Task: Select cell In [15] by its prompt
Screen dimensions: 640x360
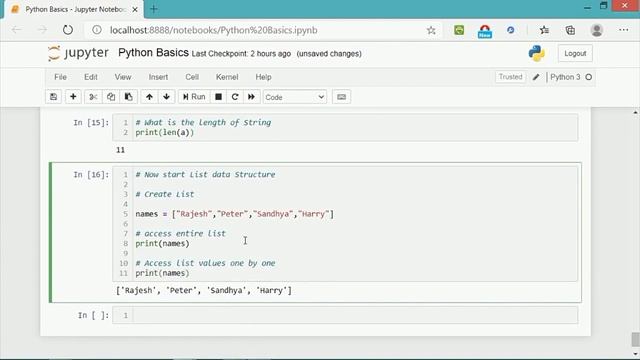Action: [91, 122]
